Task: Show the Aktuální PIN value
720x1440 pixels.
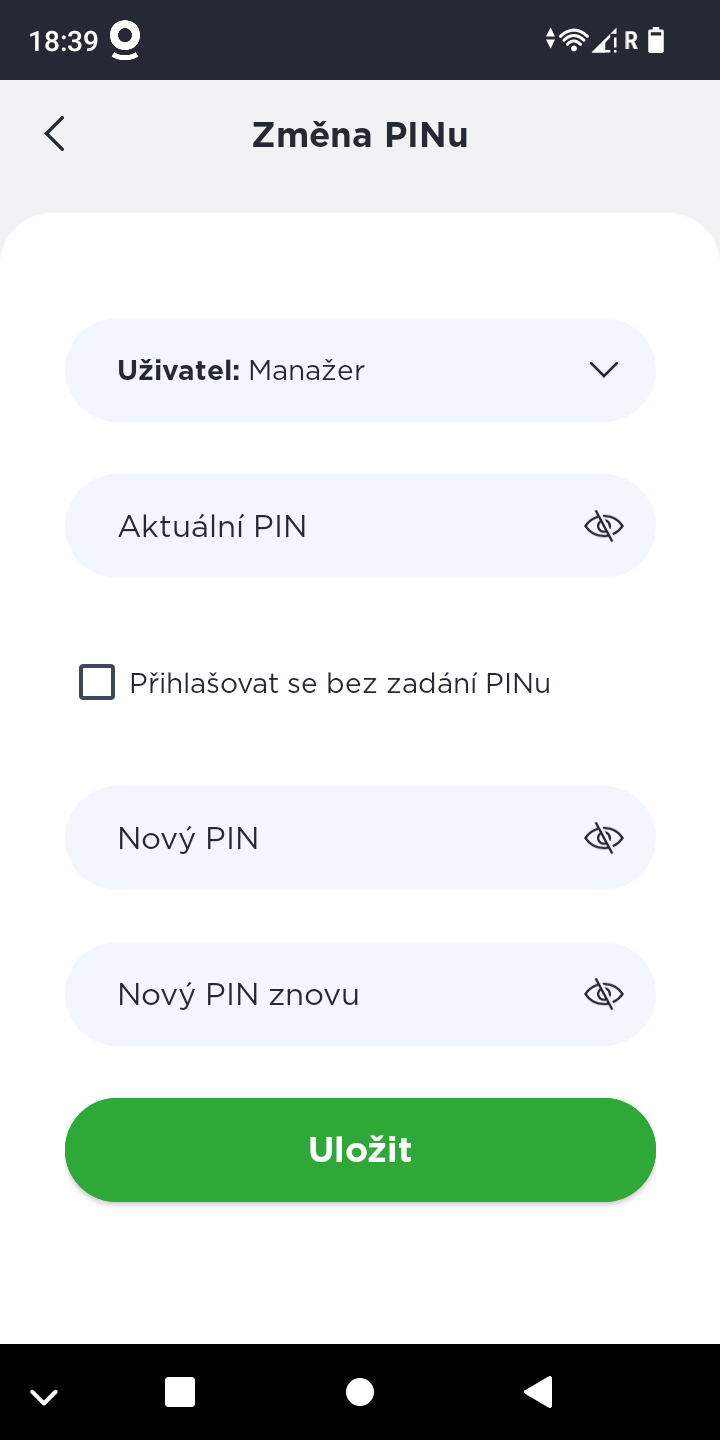Action: coord(603,526)
